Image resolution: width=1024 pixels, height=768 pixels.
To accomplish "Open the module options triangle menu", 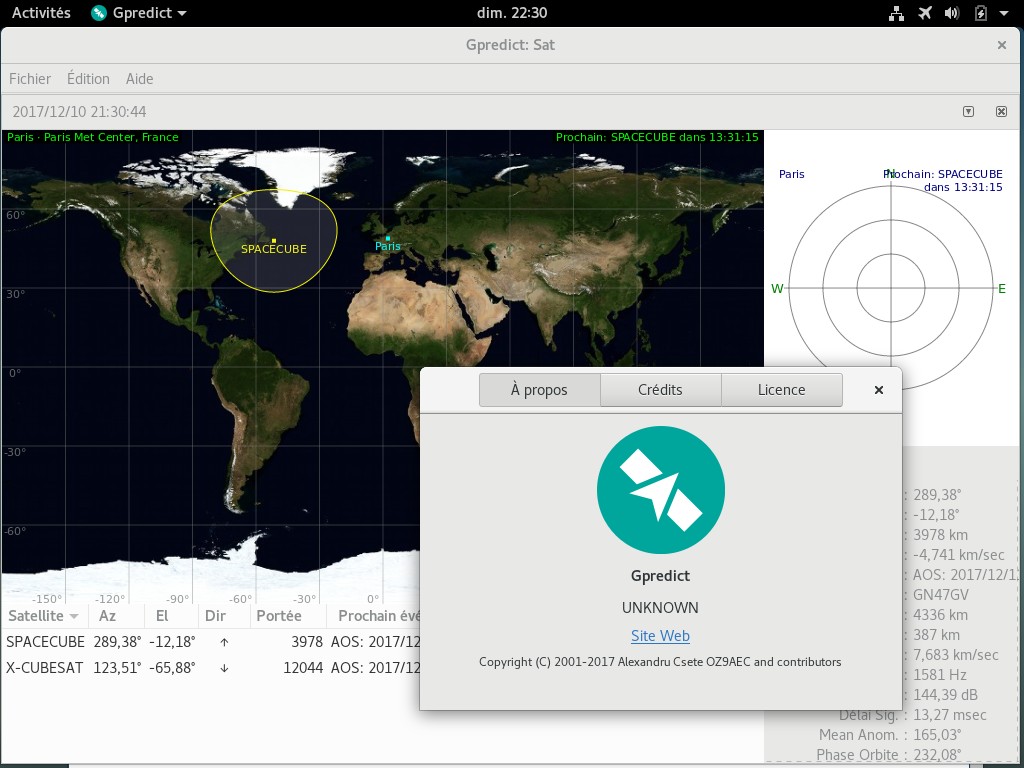I will pyautogui.click(x=968, y=112).
